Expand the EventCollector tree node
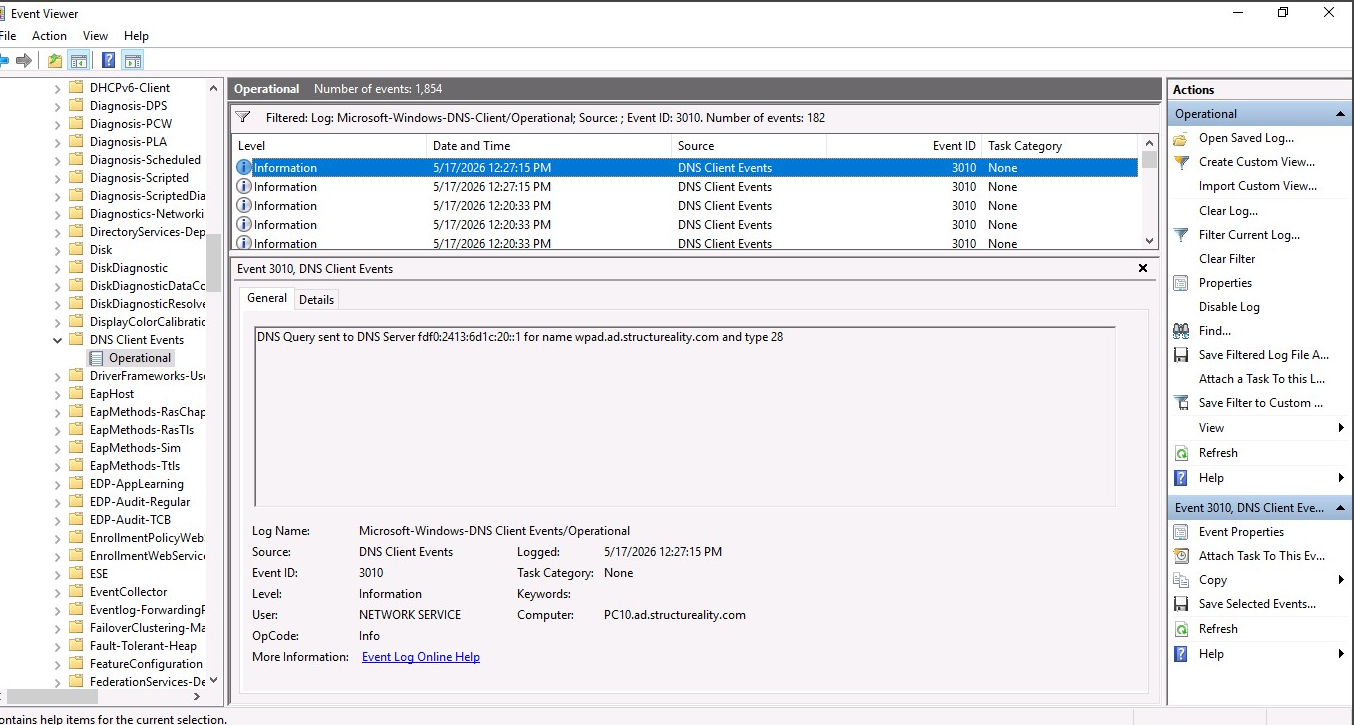The height and width of the screenshot is (725, 1354). 58,592
